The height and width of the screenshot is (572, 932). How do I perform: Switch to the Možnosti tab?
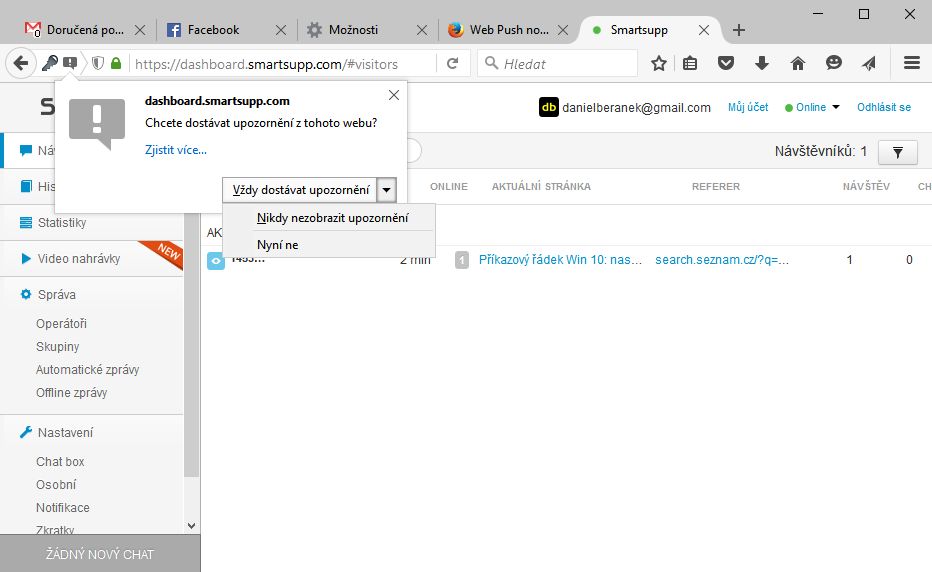click(367, 30)
